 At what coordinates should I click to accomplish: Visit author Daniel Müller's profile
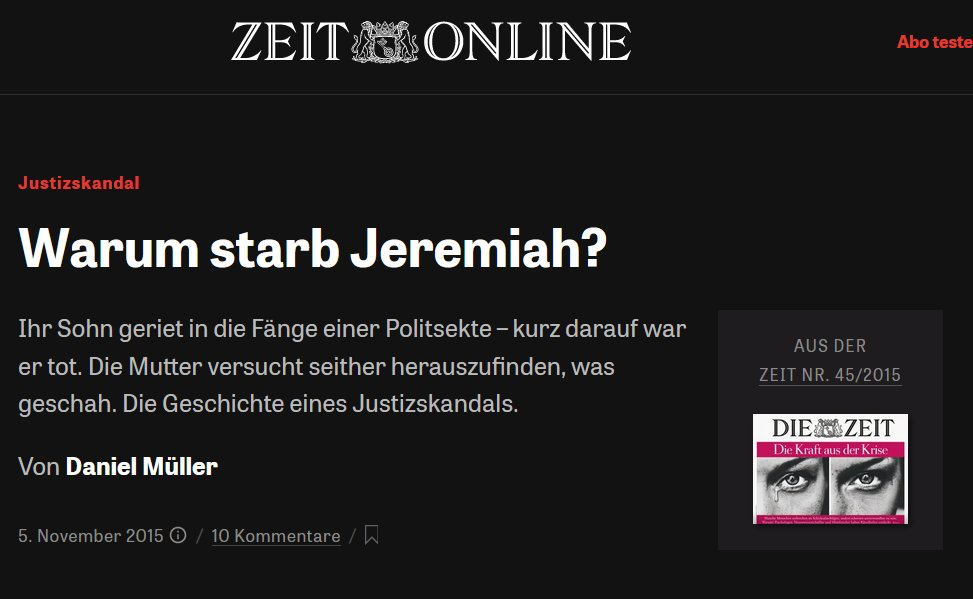(x=141, y=467)
